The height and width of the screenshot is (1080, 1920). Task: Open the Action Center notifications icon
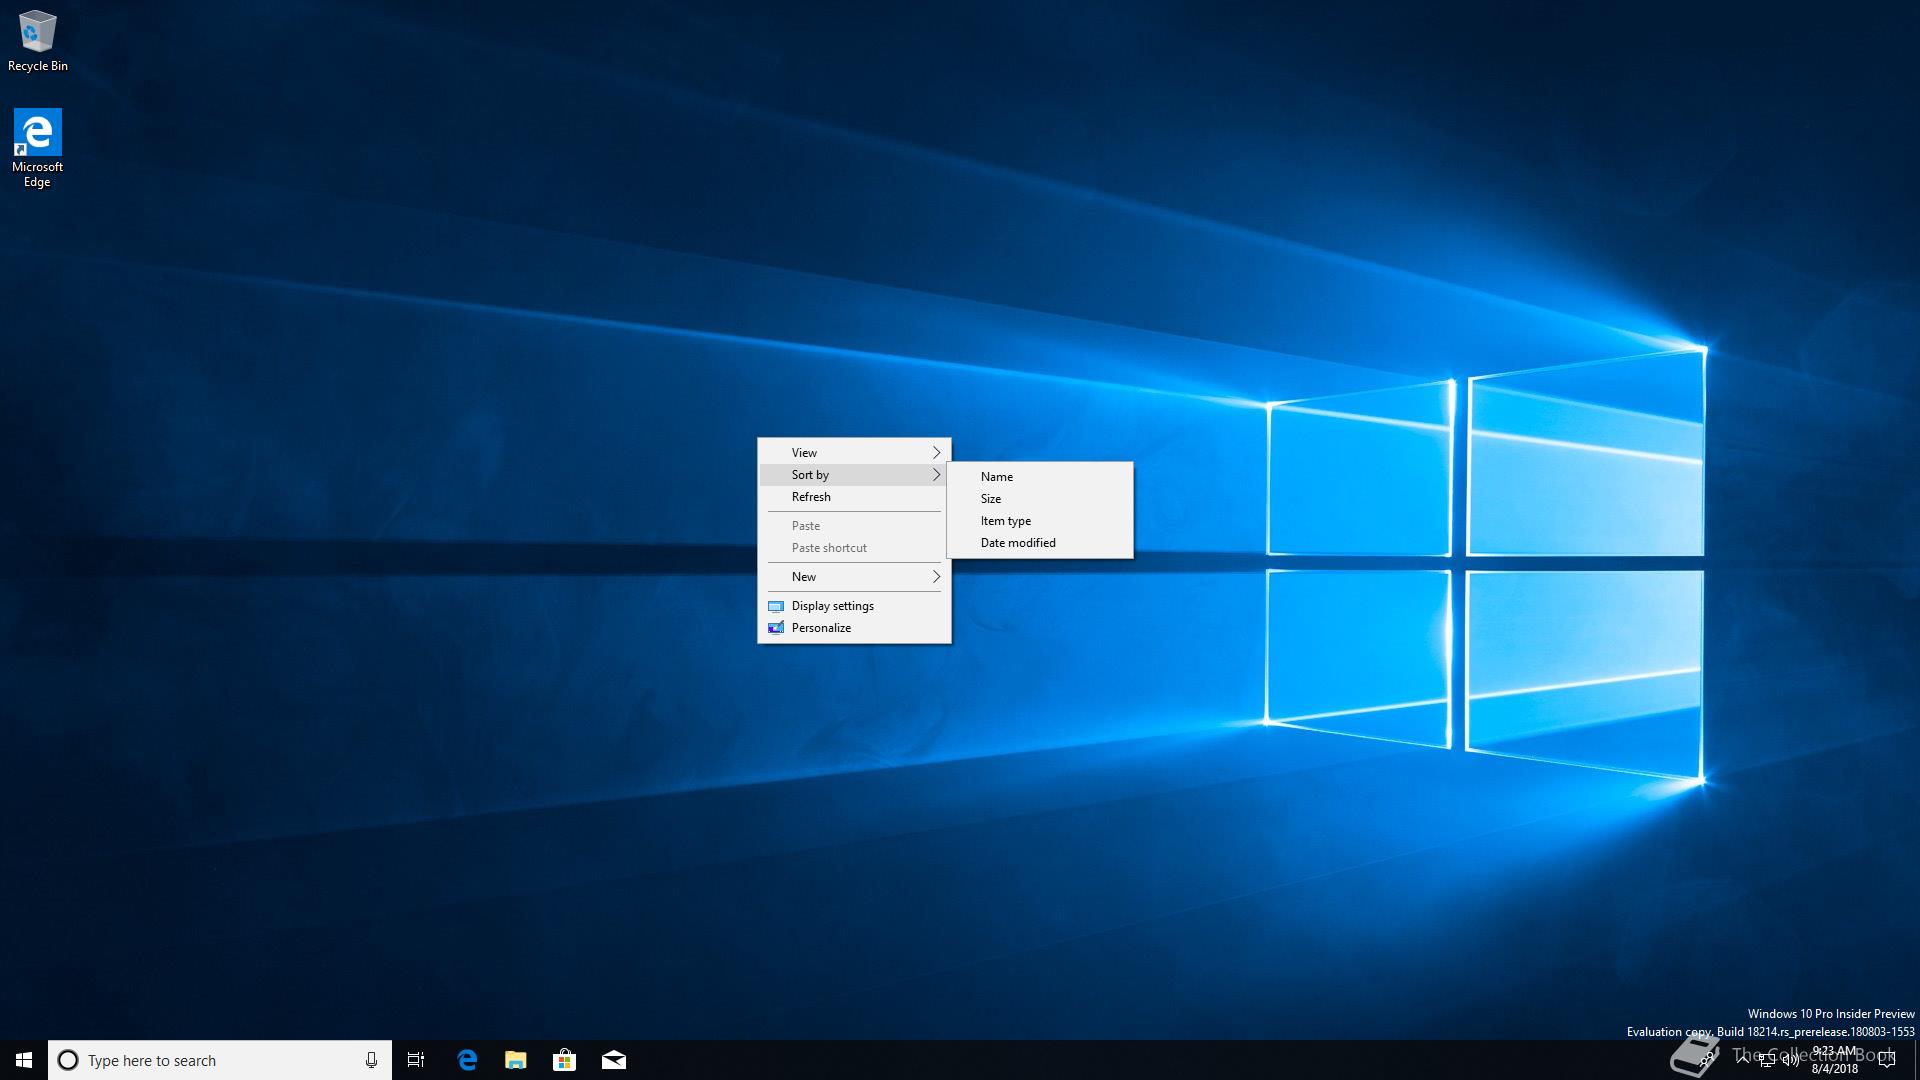point(1887,1060)
